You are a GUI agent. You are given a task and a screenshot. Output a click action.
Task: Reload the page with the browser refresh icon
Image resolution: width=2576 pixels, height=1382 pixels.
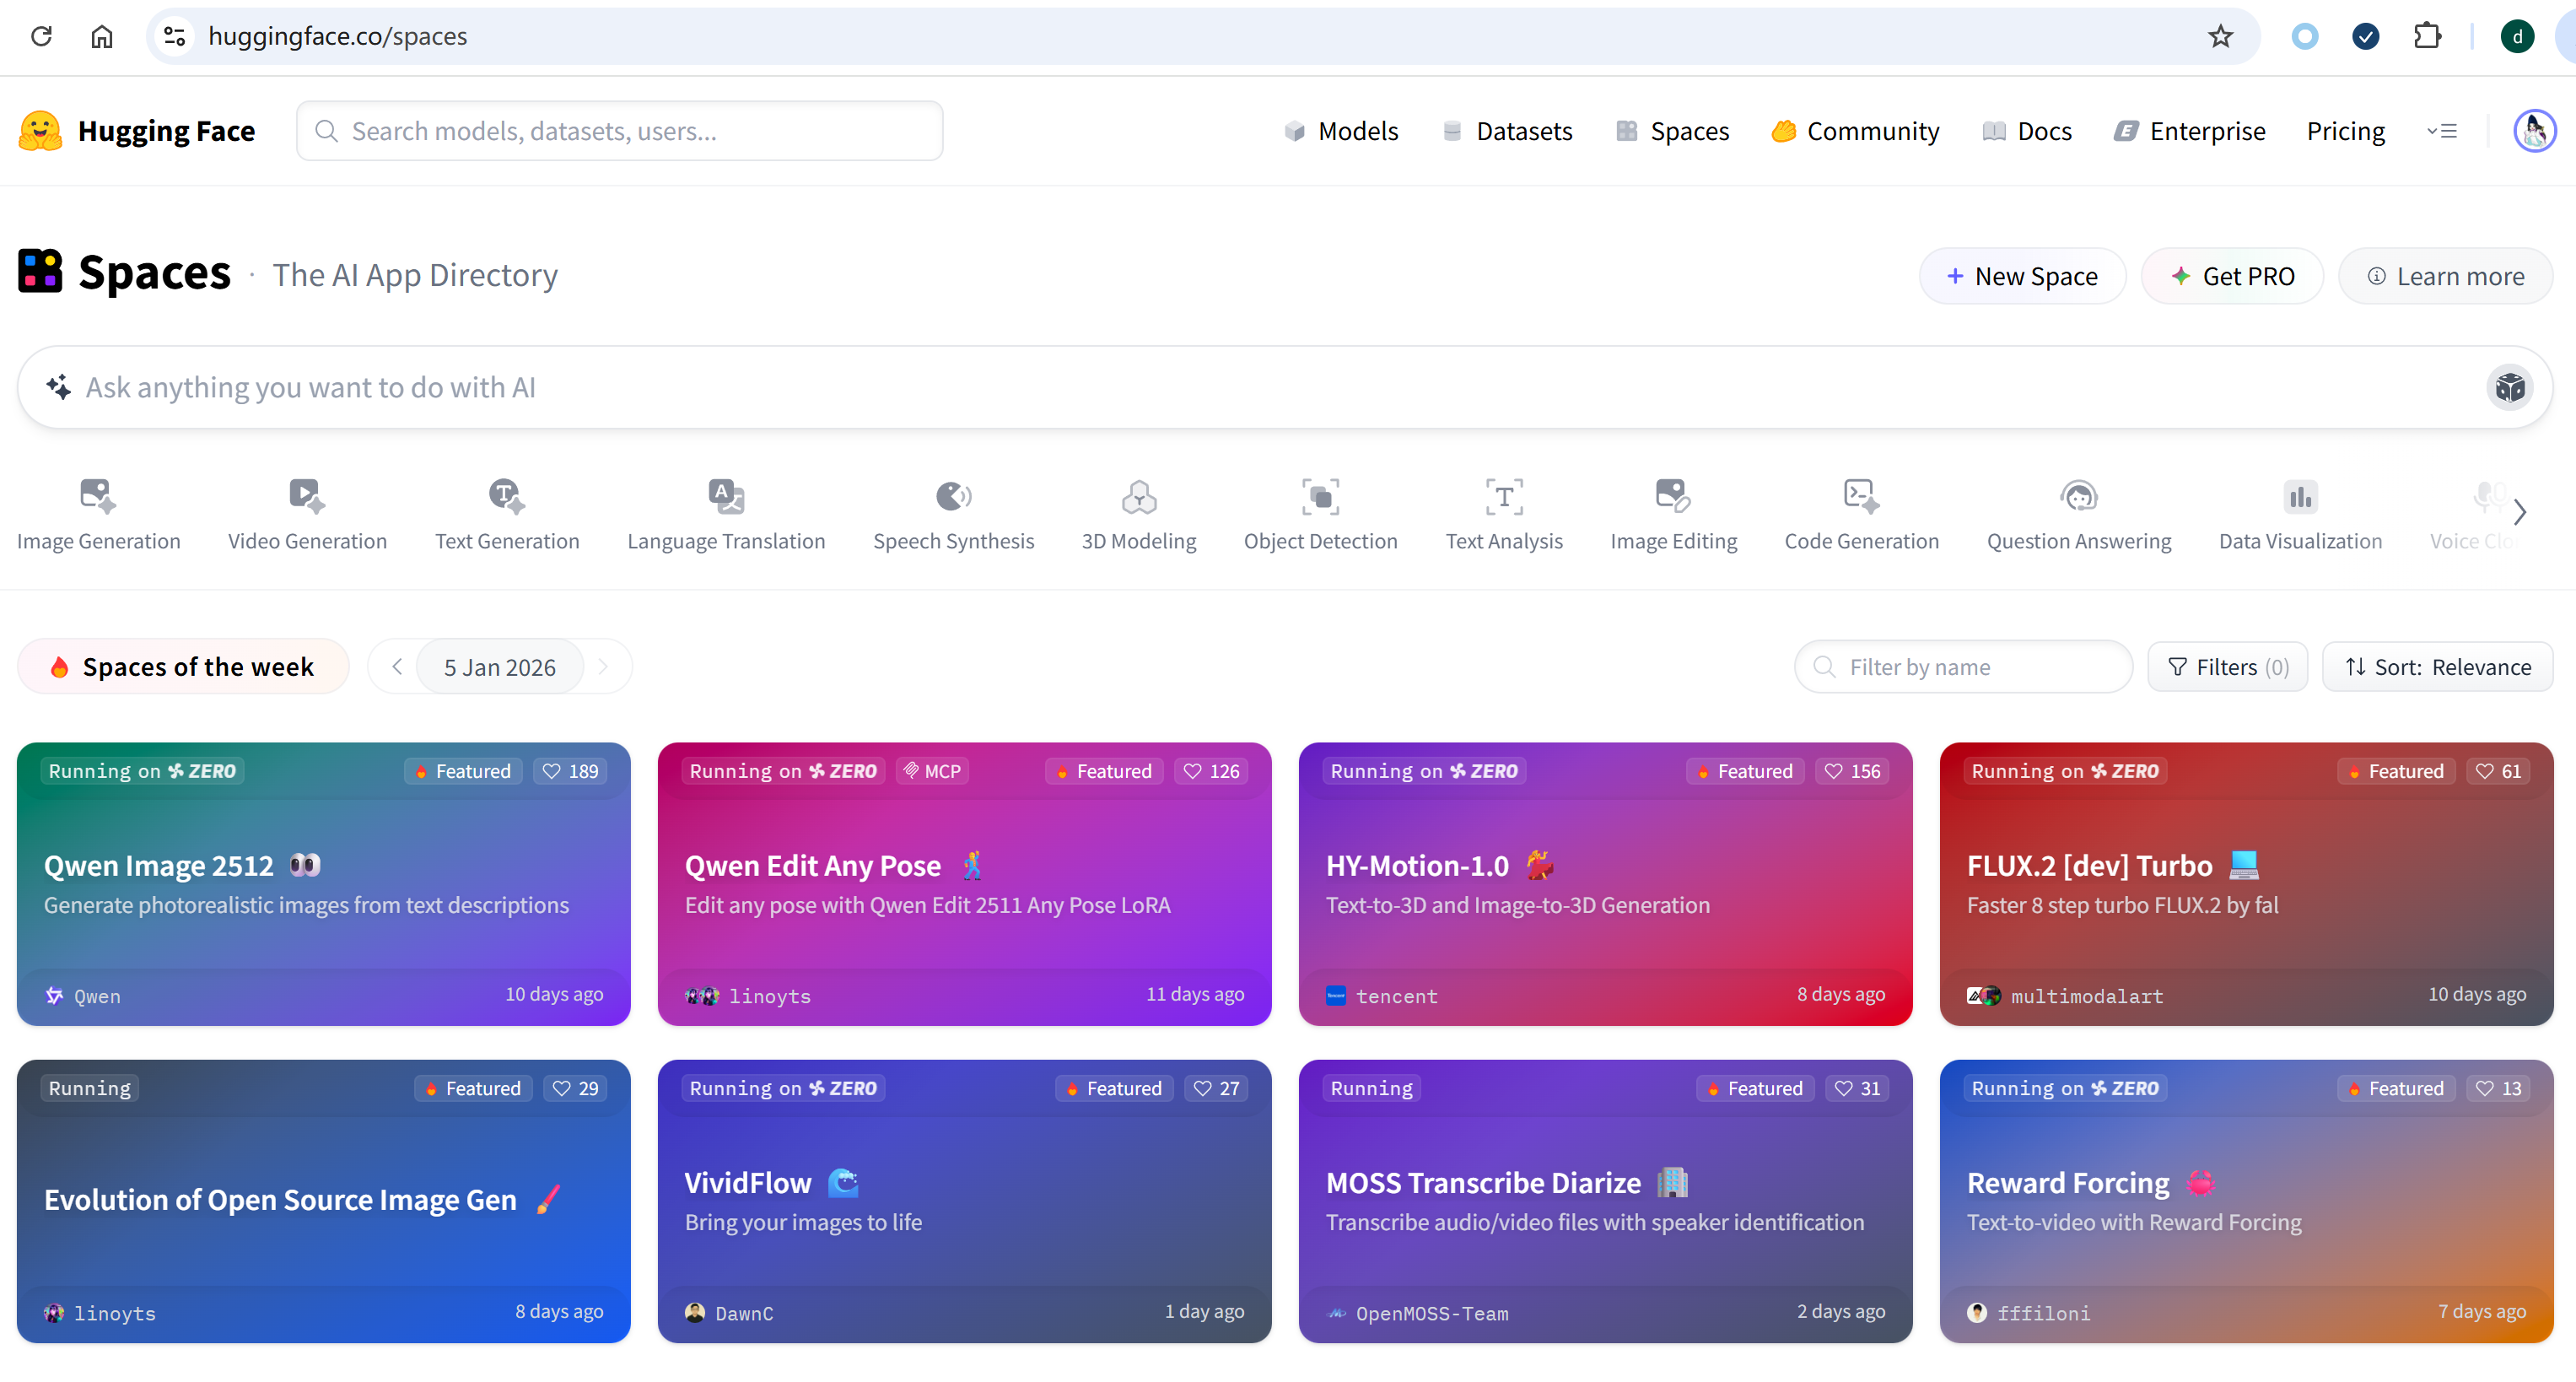click(x=41, y=36)
